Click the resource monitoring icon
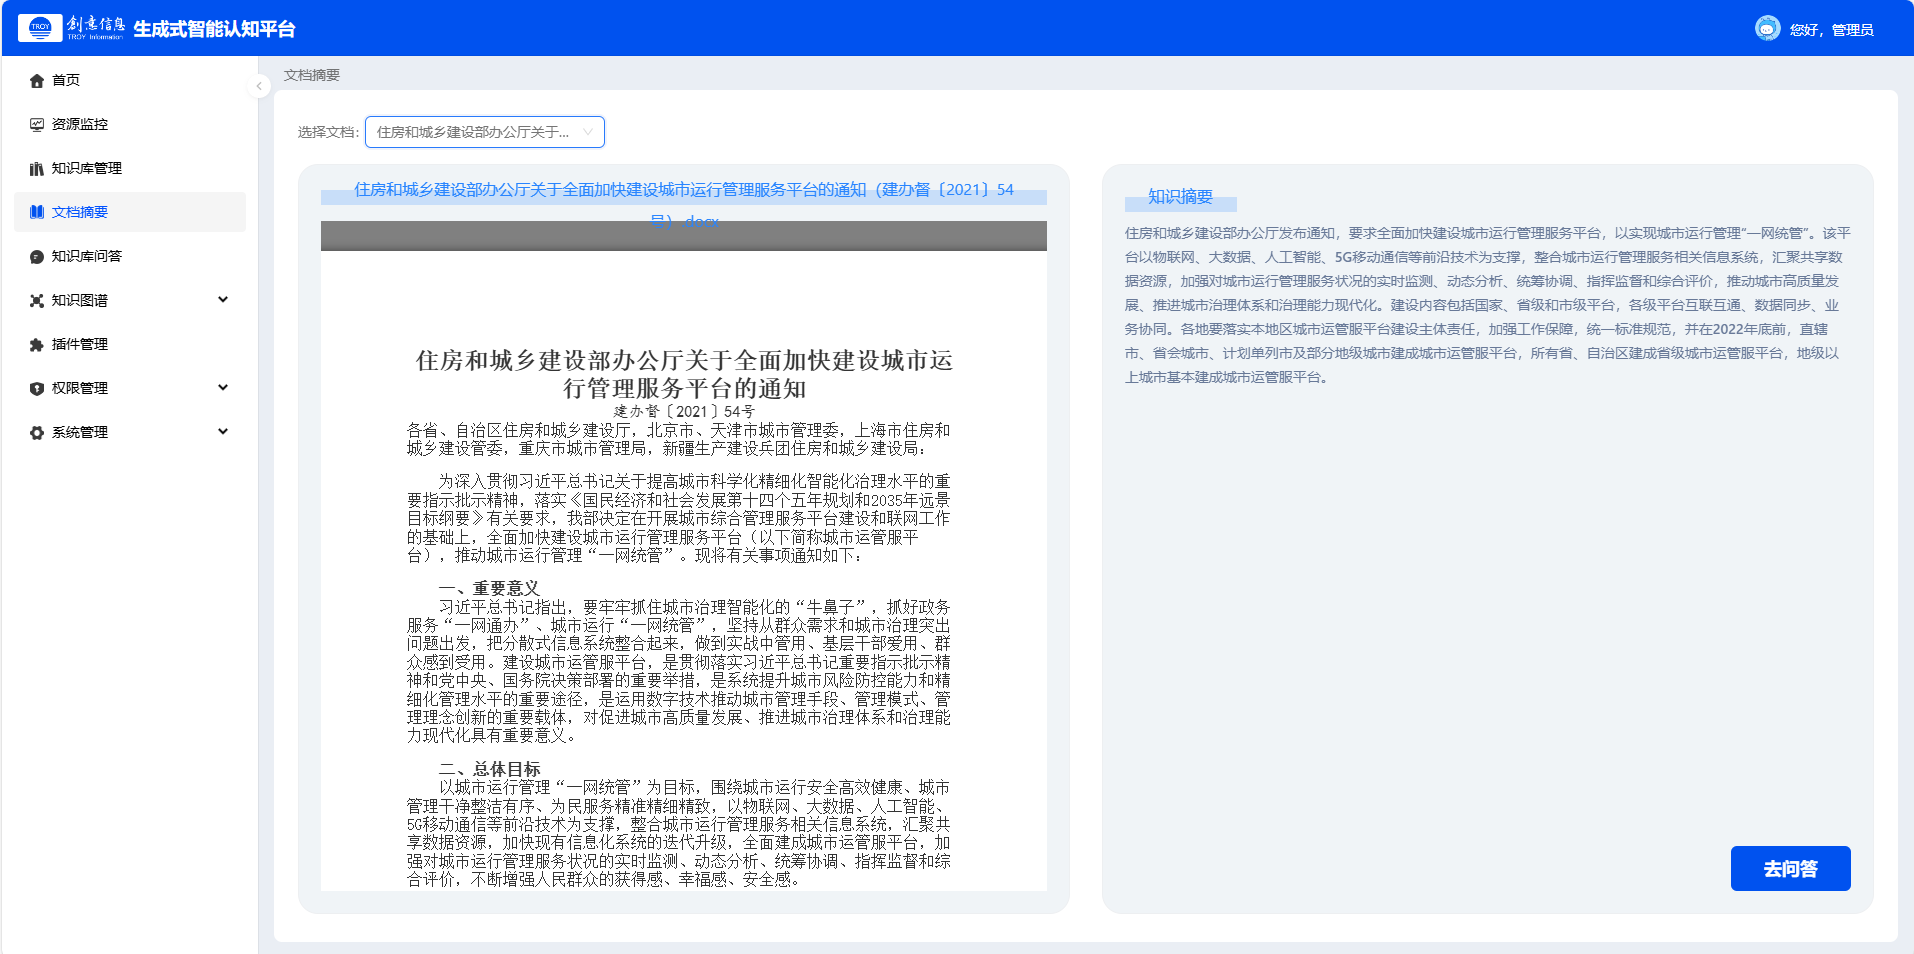Screen dimensions: 1914x954 [37, 125]
